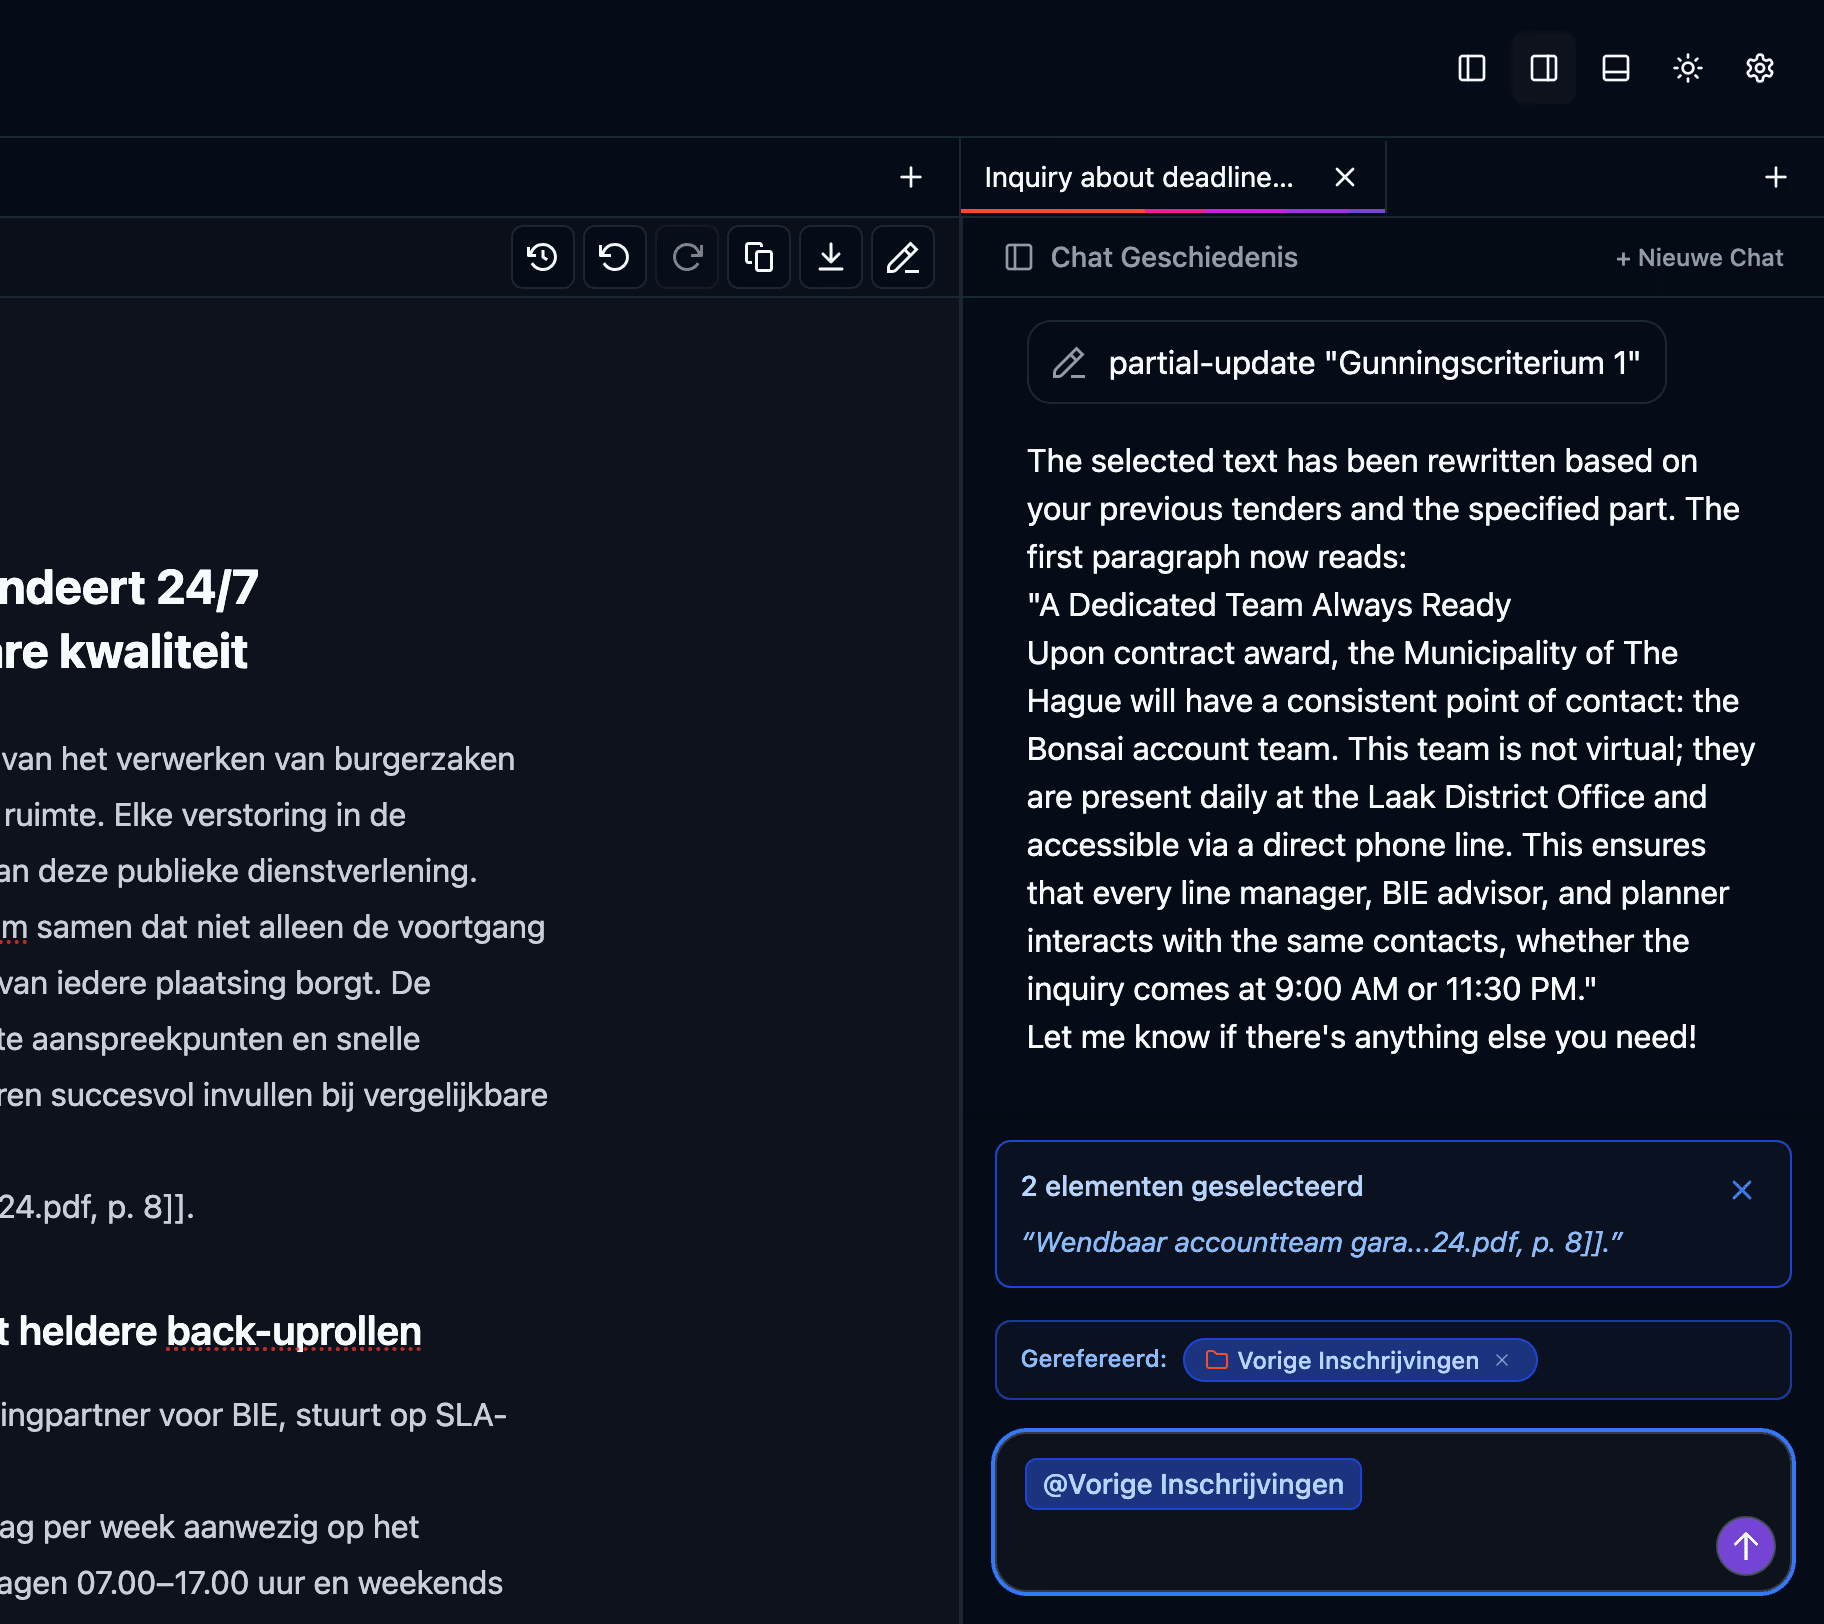Open version history clock icon
This screenshot has width=1824, height=1624.
(543, 257)
